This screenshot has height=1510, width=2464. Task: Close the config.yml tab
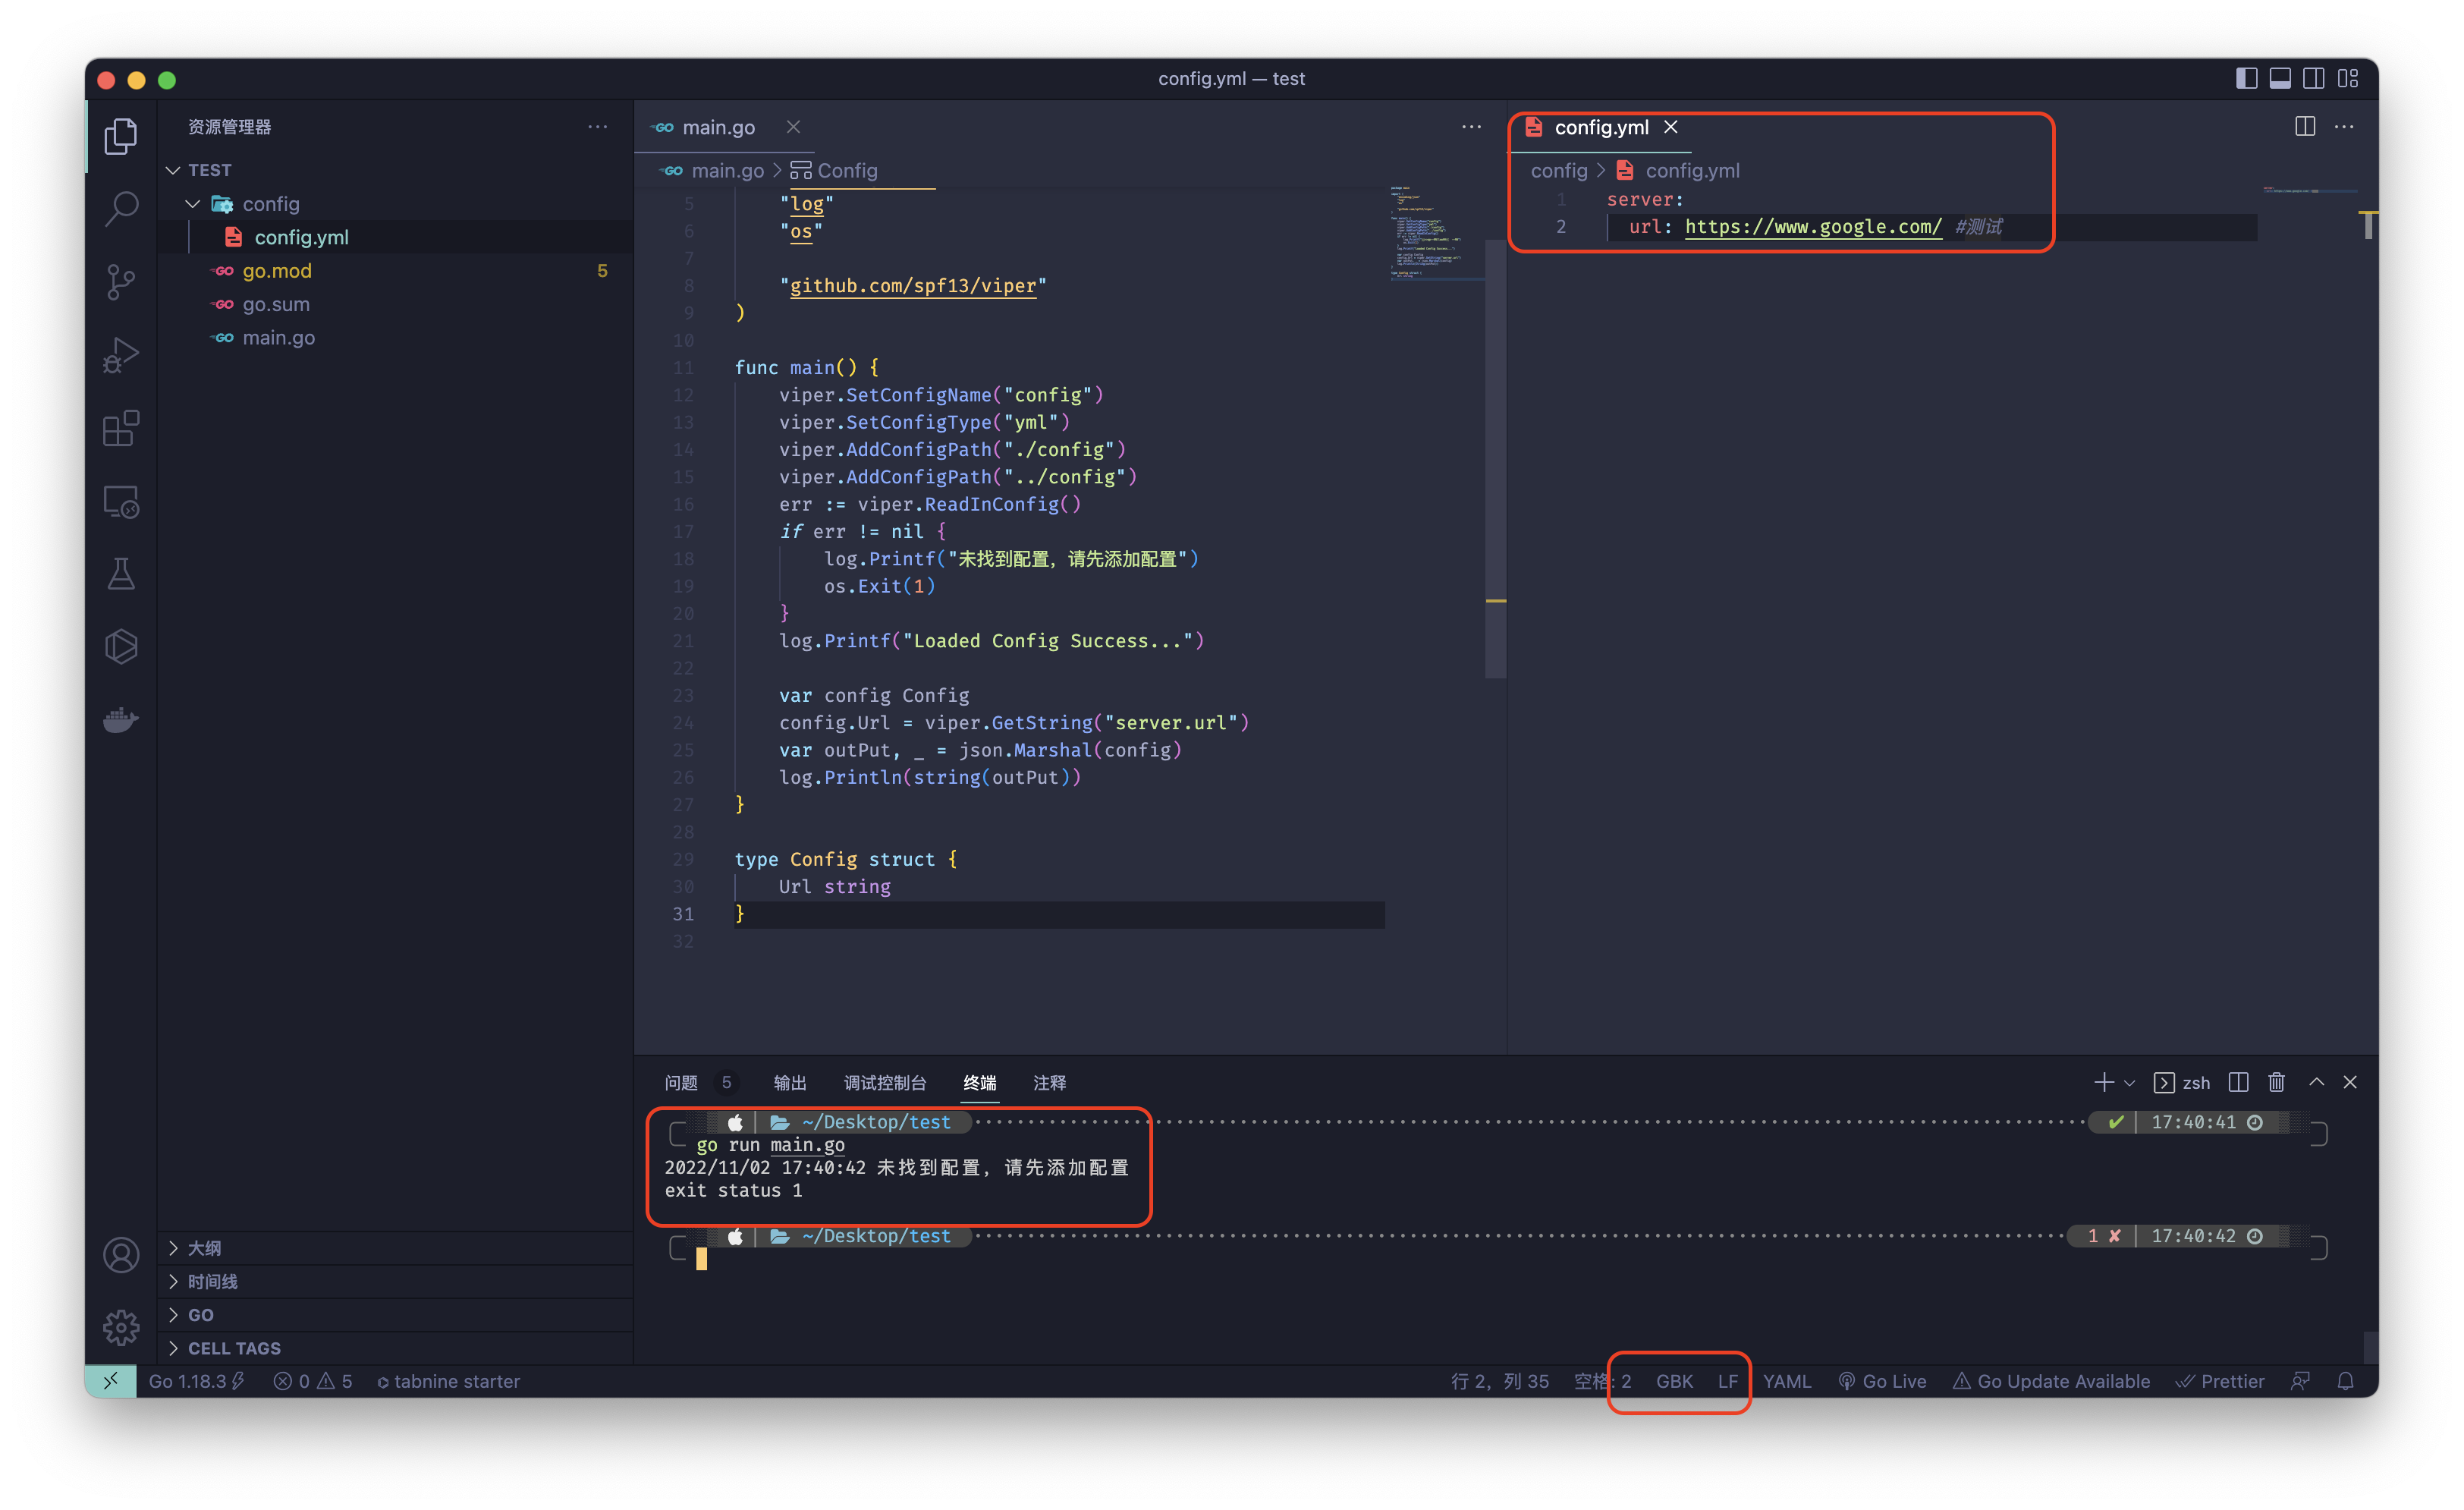[x=1671, y=127]
